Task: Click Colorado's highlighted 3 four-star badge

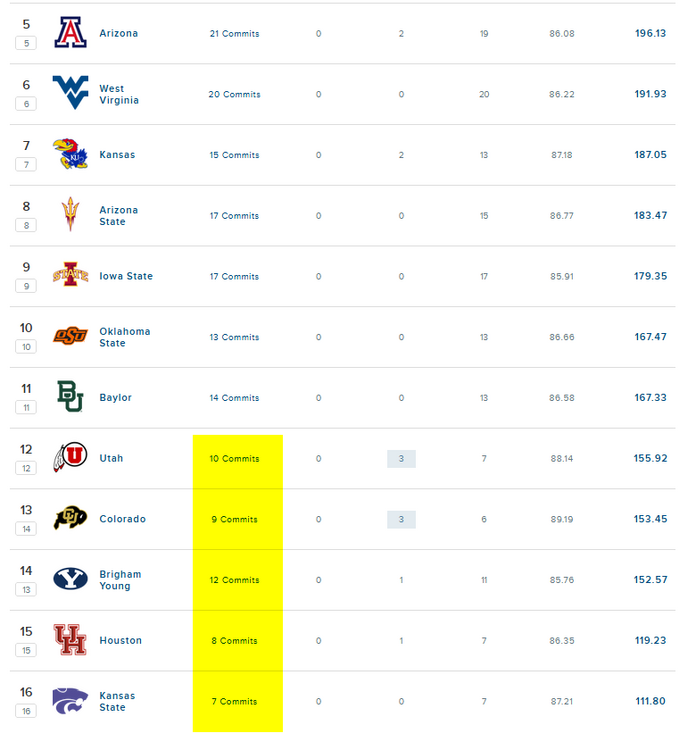Action: click(401, 520)
